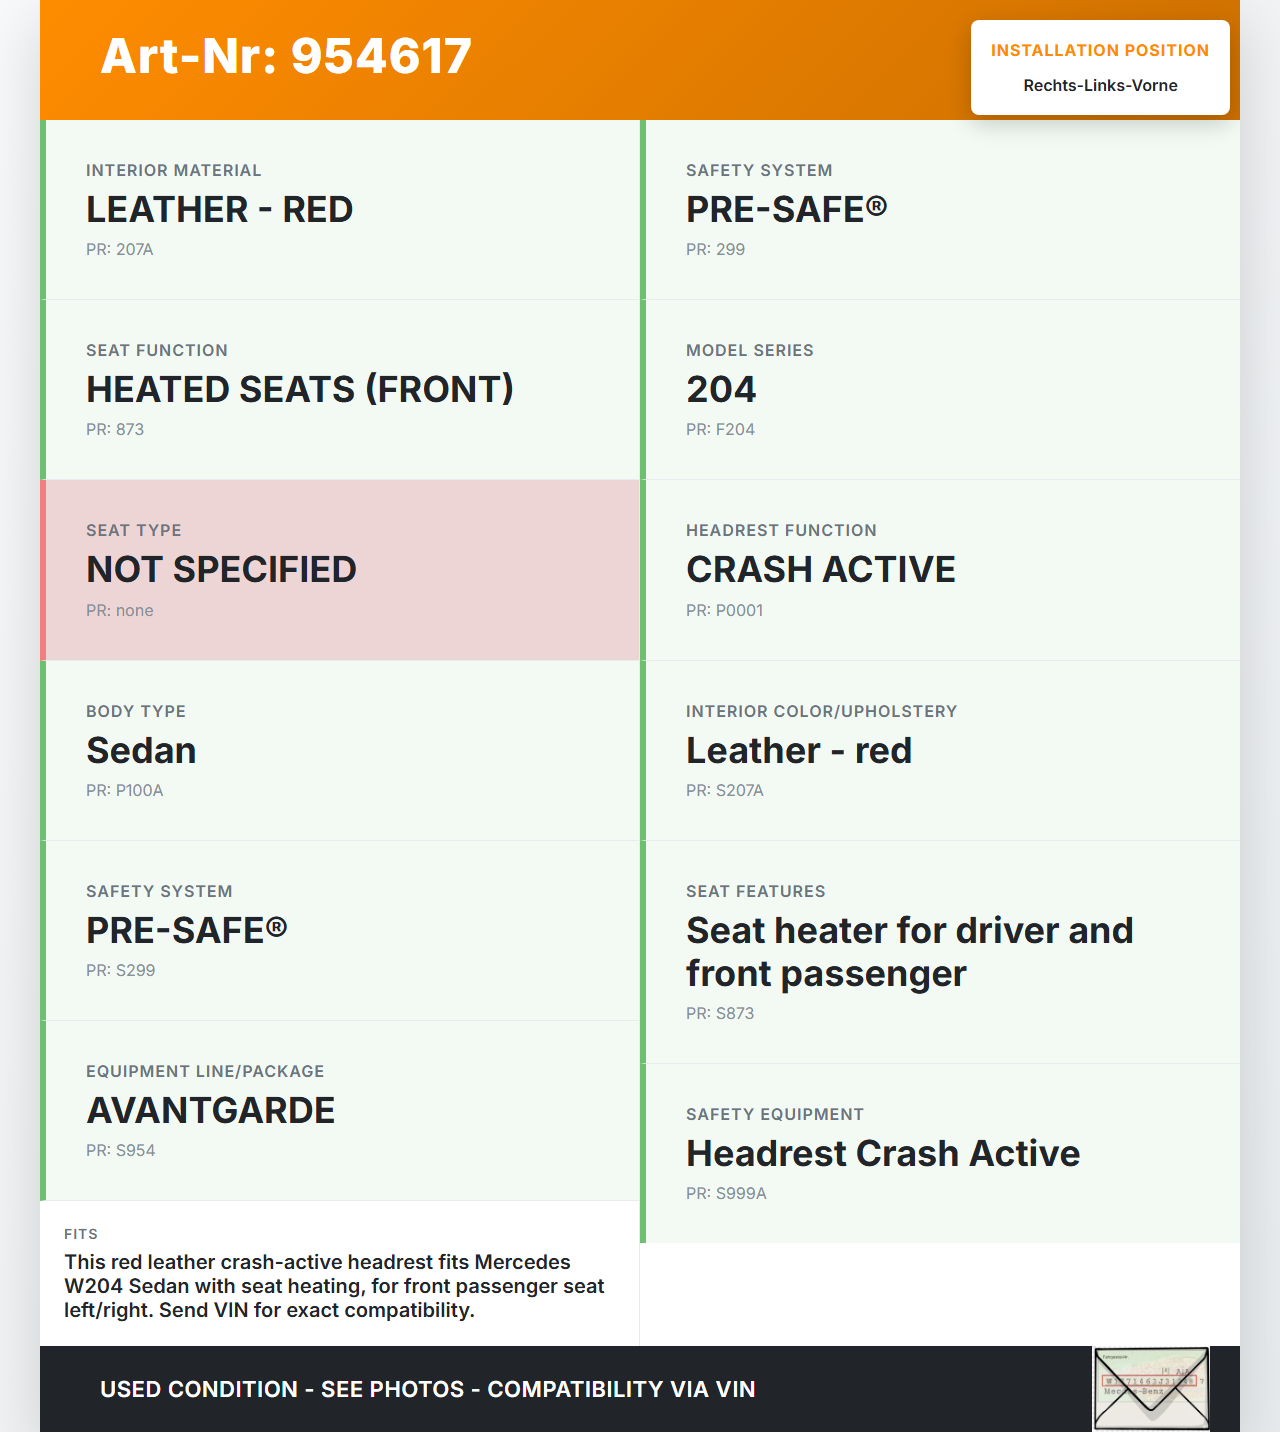Click the PRE-SAFE card with PR: S299

342,930
